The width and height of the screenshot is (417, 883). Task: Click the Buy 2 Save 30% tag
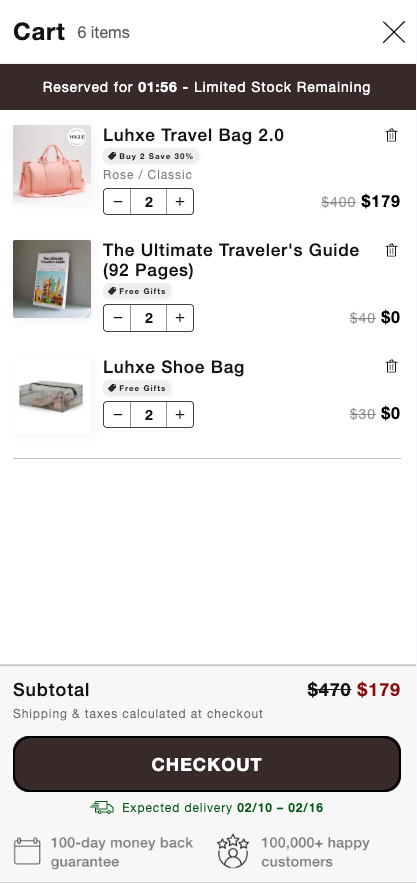(x=151, y=156)
